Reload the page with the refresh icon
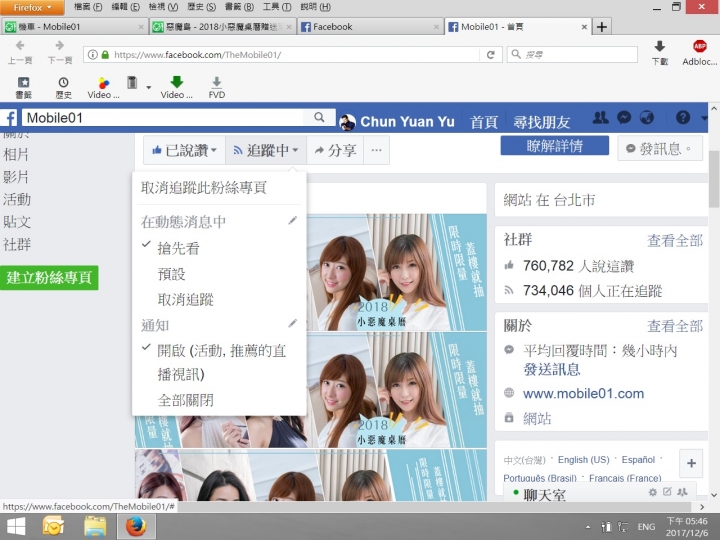Screen dimensions: 720x540 (x=490, y=55)
